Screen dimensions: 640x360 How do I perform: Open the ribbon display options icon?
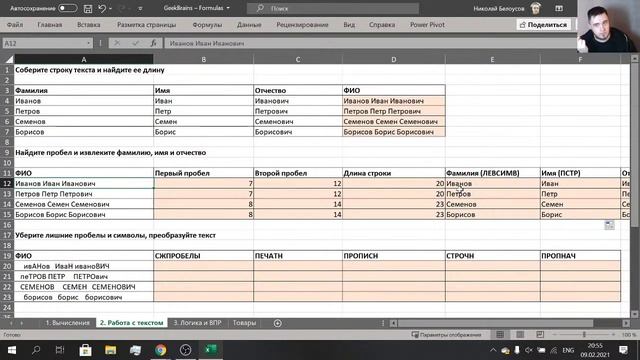(559, 8)
